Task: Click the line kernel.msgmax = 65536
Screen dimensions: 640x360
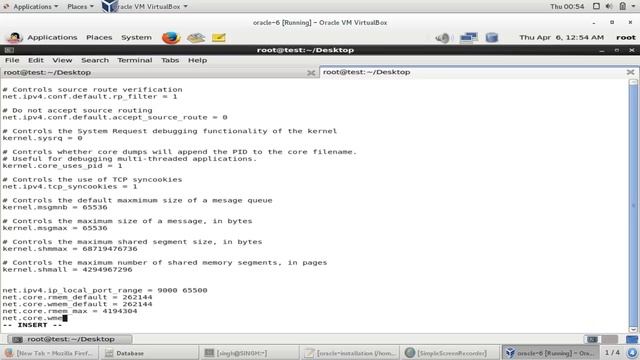Action: tap(55, 228)
